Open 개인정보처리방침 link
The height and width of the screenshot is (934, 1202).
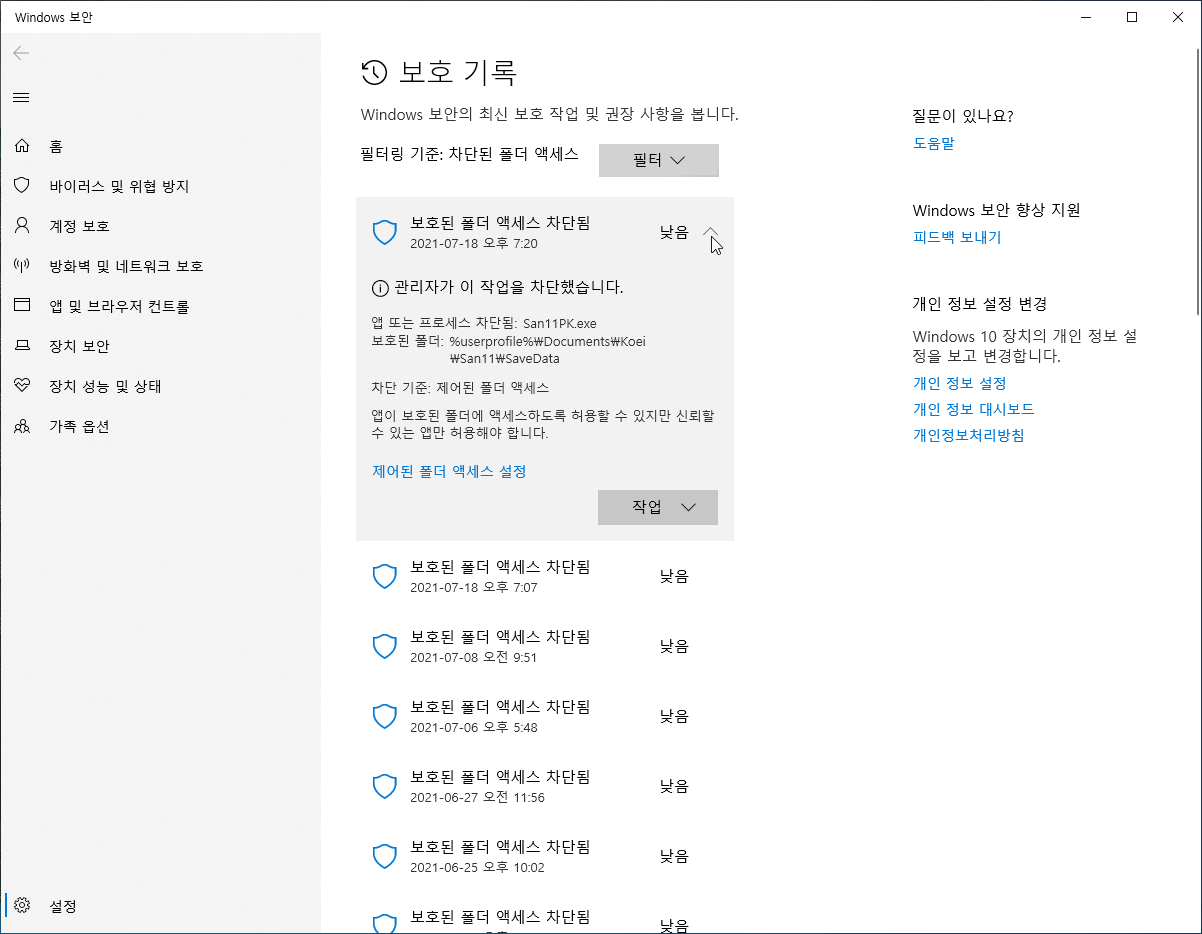click(x=969, y=435)
